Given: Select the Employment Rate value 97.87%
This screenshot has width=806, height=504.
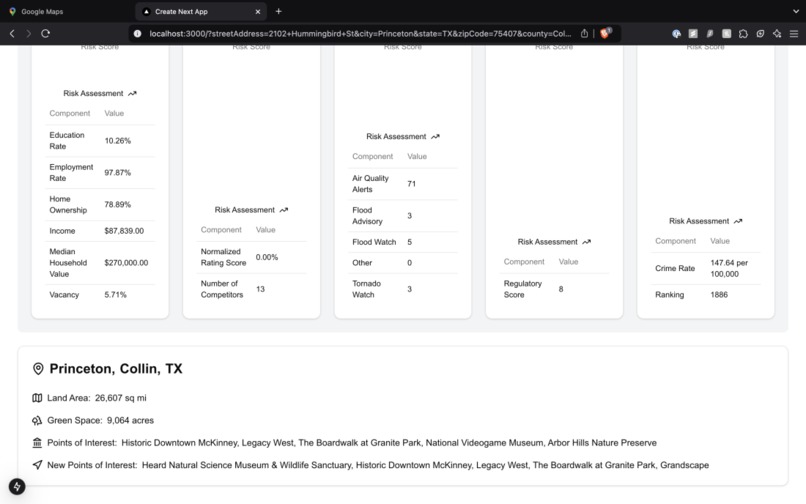Looking at the screenshot, I should pyautogui.click(x=118, y=172).
